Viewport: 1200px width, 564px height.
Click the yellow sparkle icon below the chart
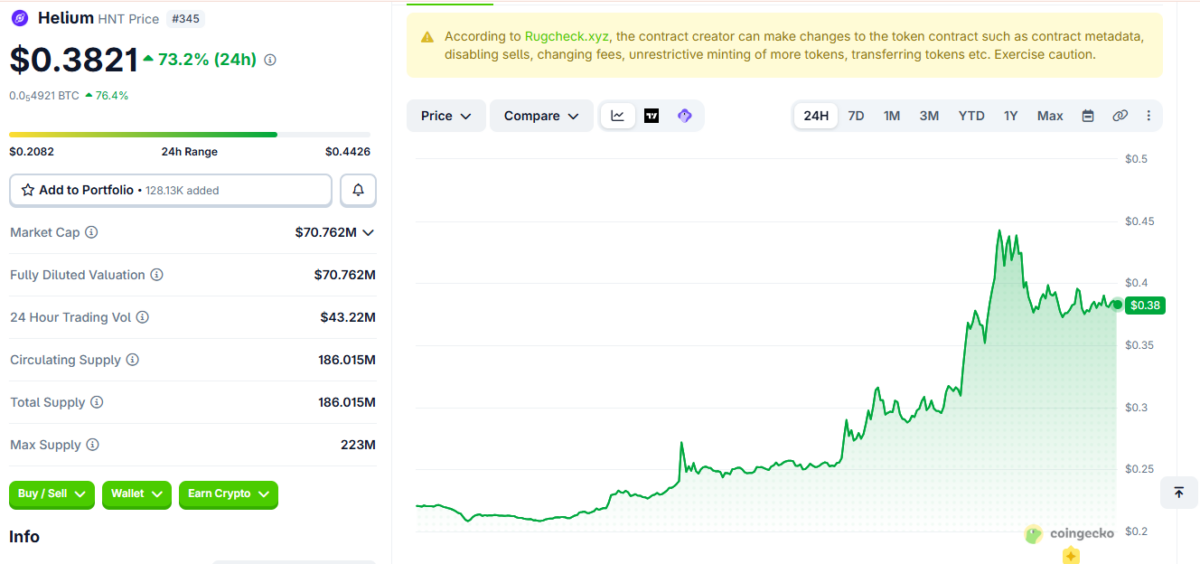coord(1071,556)
